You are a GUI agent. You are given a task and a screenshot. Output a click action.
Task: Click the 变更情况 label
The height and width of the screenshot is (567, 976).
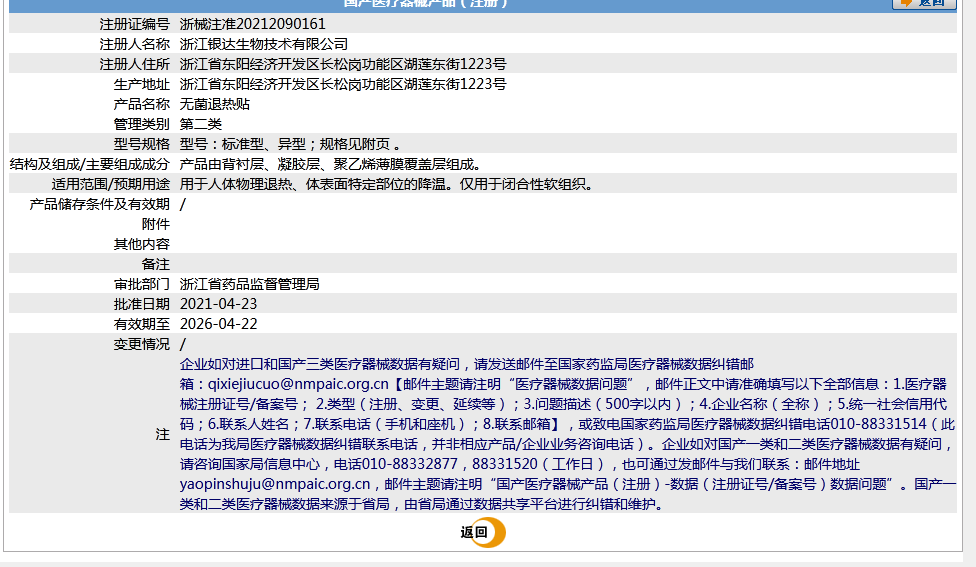tap(141, 344)
